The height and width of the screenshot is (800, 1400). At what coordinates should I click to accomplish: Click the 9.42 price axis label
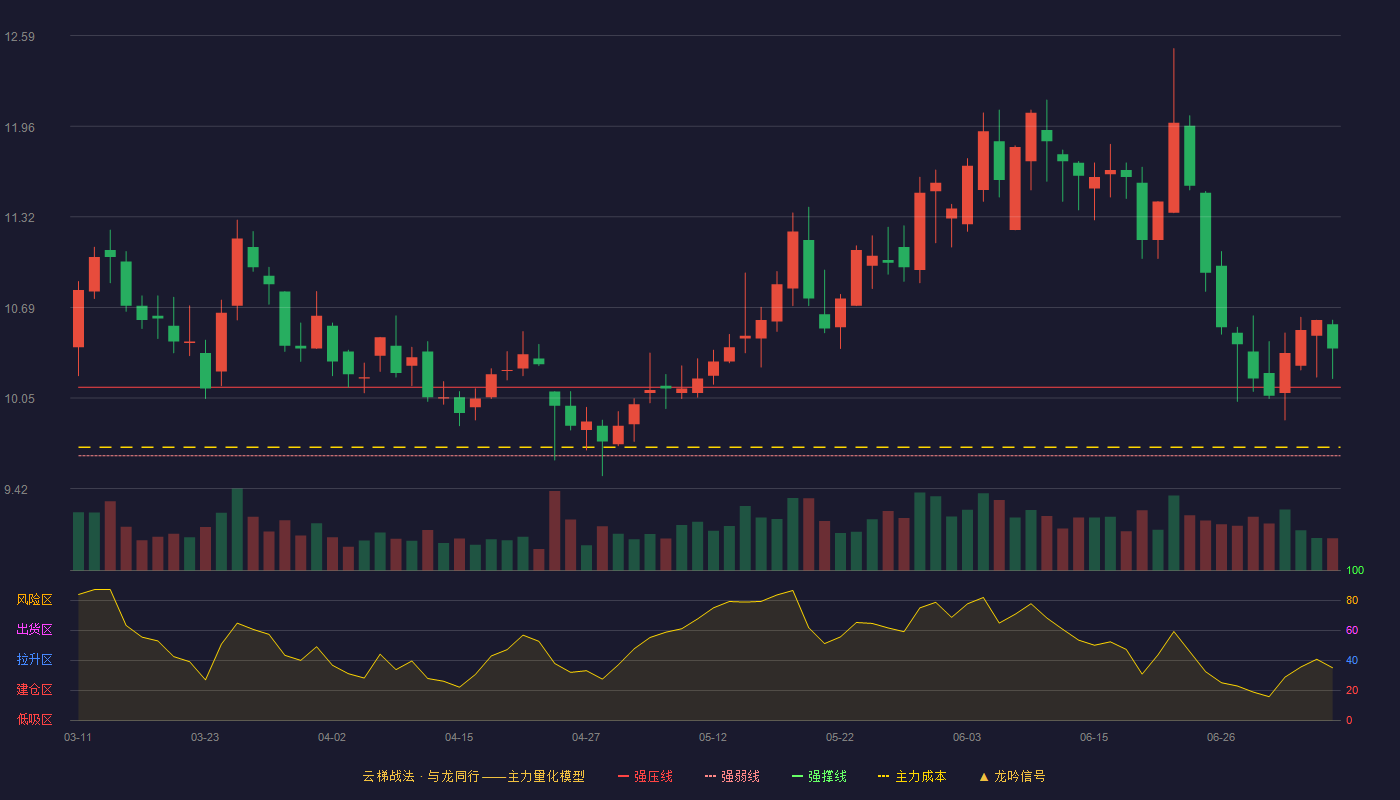click(x=17, y=489)
